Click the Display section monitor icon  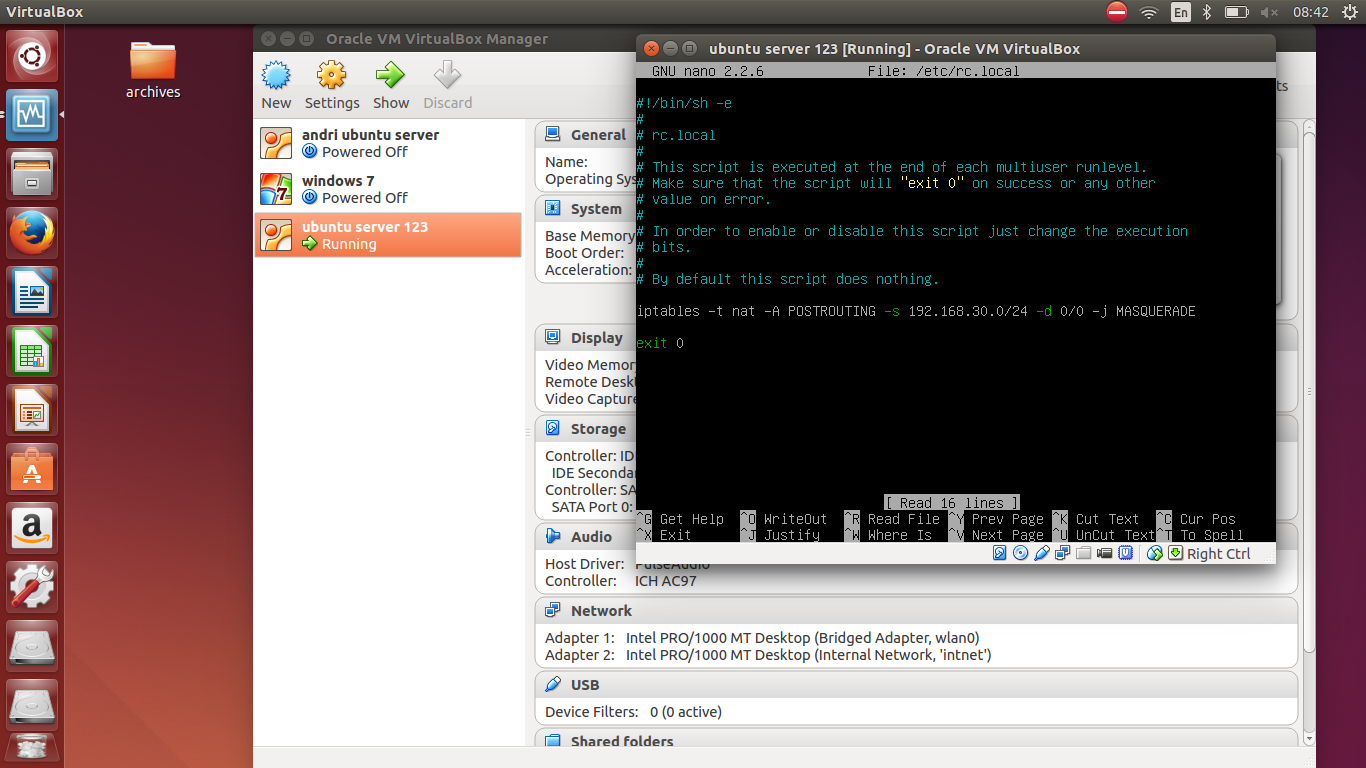point(553,338)
